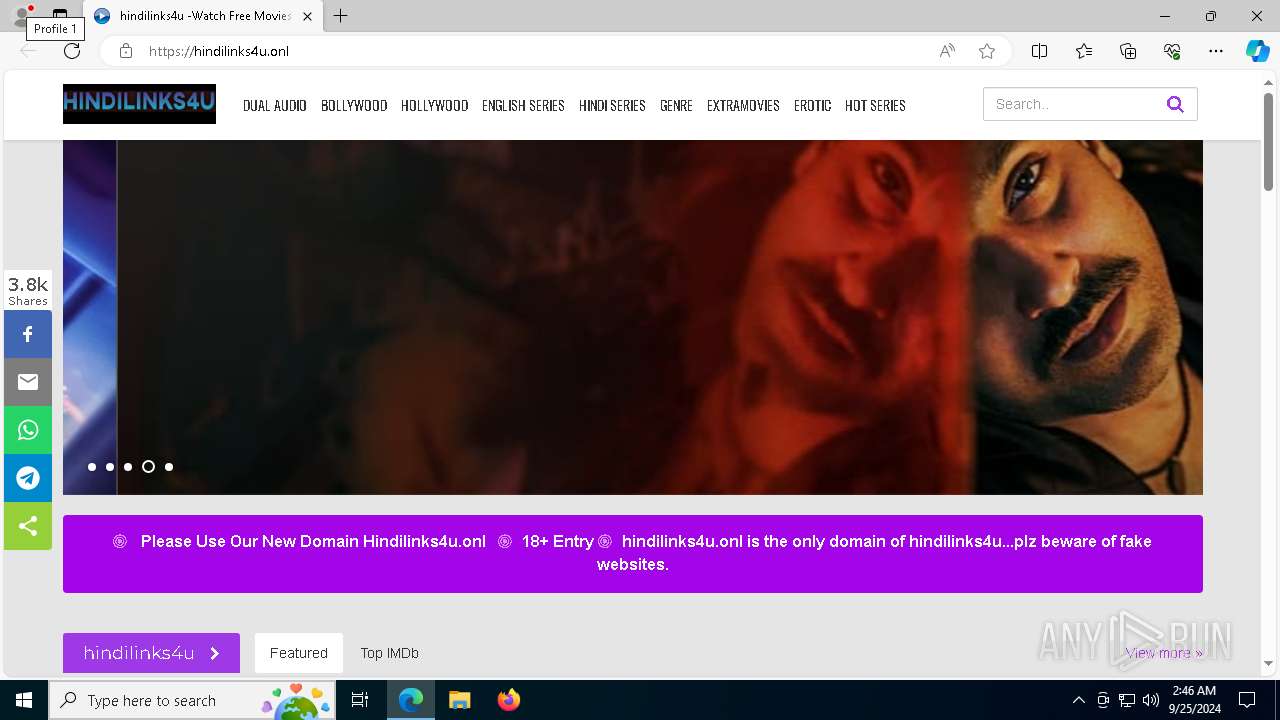Click Microsoft Edge taskbar icon
This screenshot has width=1280, height=720.
[411, 700]
